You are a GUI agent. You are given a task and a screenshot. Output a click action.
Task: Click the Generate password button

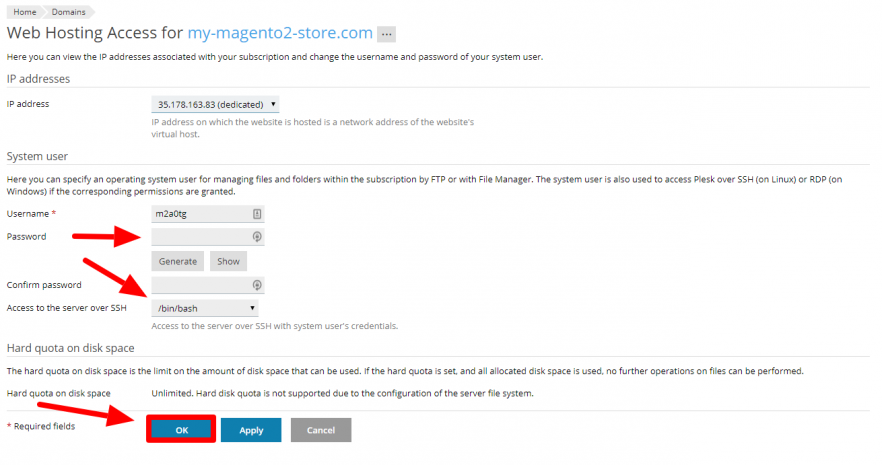click(178, 261)
